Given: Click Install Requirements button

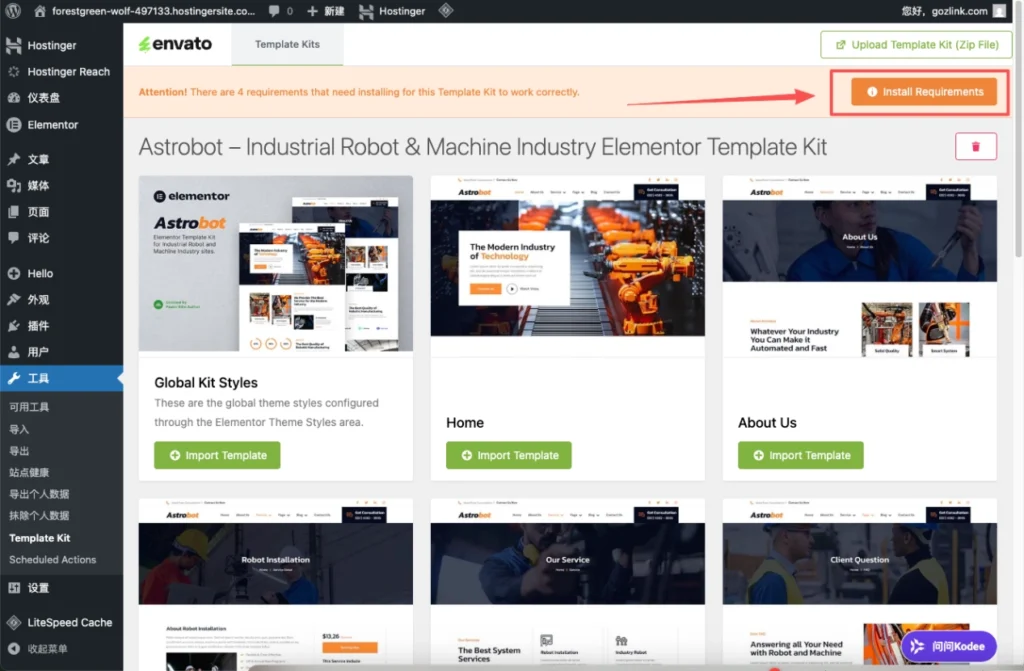Looking at the screenshot, I should point(924,91).
